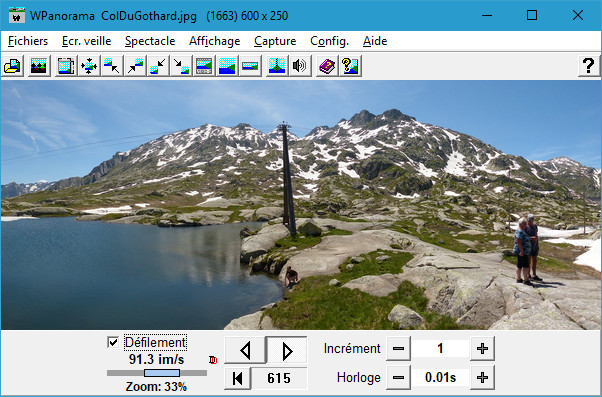Screen dimensions: 602x397
Task: Click the large question mark toolbar button
Action: [589, 66]
